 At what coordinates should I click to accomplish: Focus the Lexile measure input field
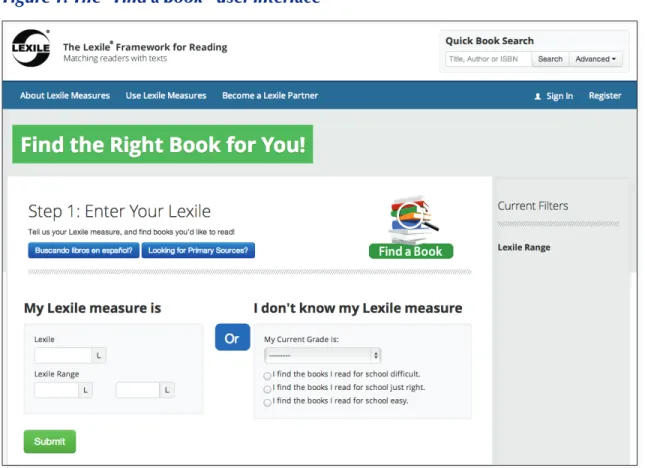[63, 355]
